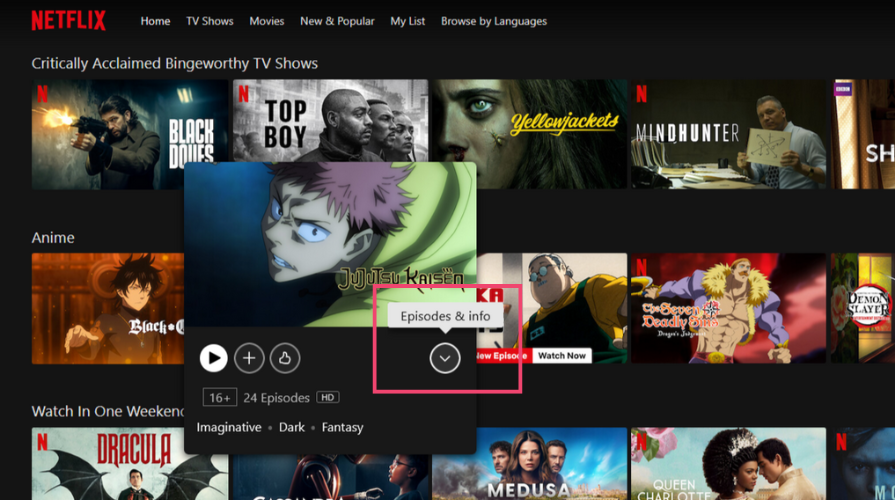Click the Jujutsu Kaisen title logo

[401, 278]
